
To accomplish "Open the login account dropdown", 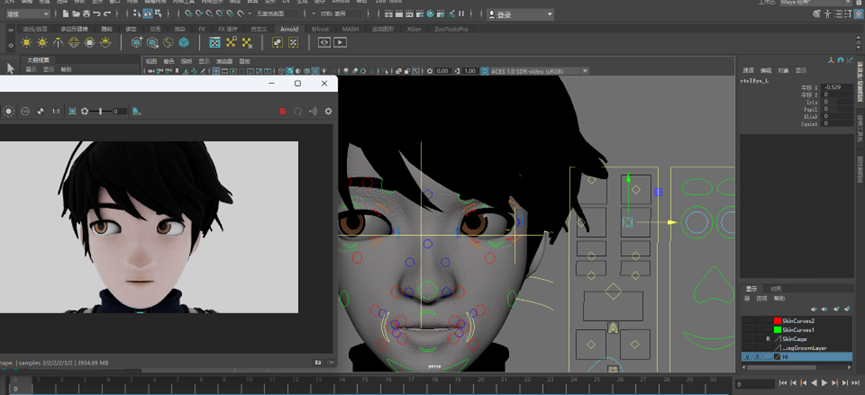I will (520, 14).
